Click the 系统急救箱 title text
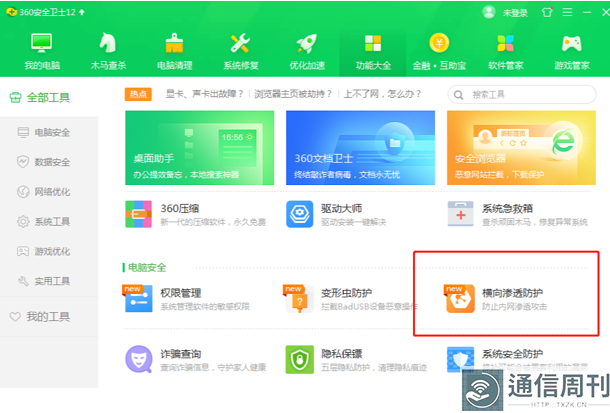The width and height of the screenshot is (610, 413). pyautogui.click(x=507, y=208)
